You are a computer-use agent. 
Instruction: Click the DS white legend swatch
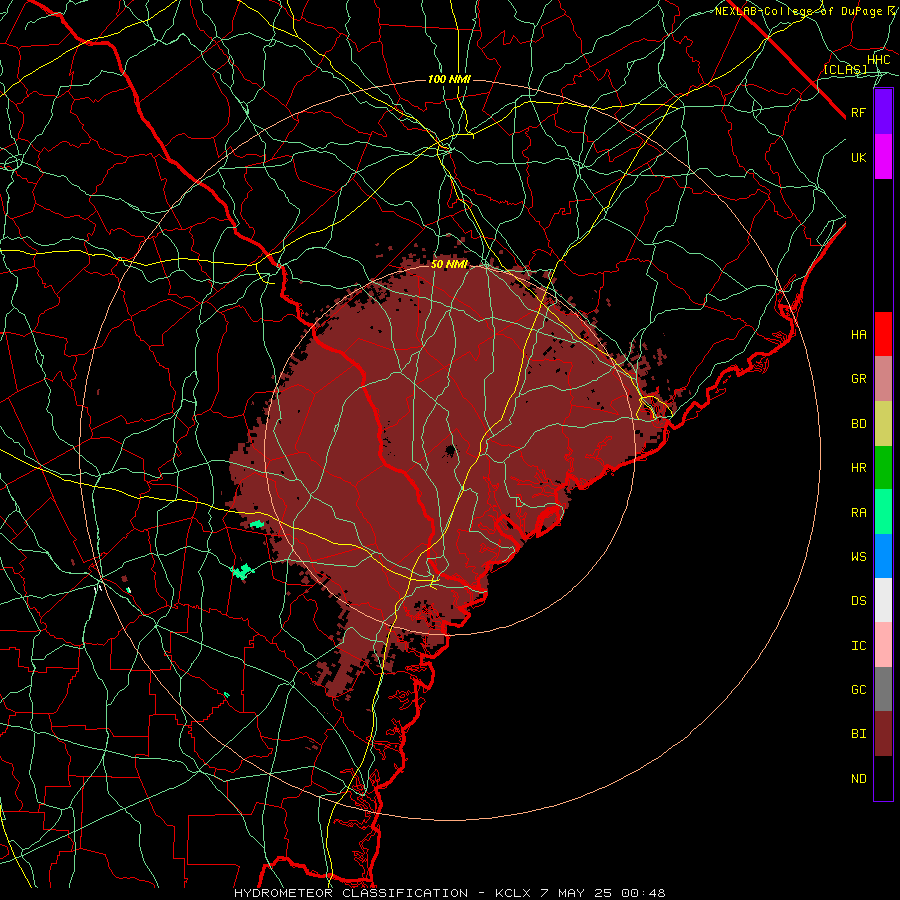[x=883, y=600]
